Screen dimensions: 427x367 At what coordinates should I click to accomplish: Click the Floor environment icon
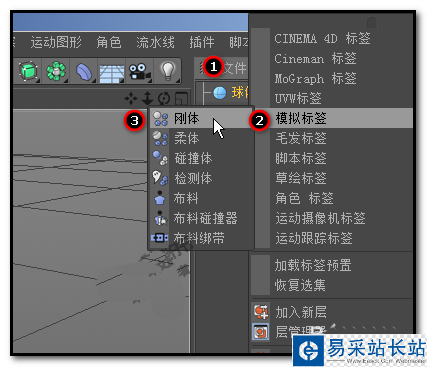coord(112,73)
